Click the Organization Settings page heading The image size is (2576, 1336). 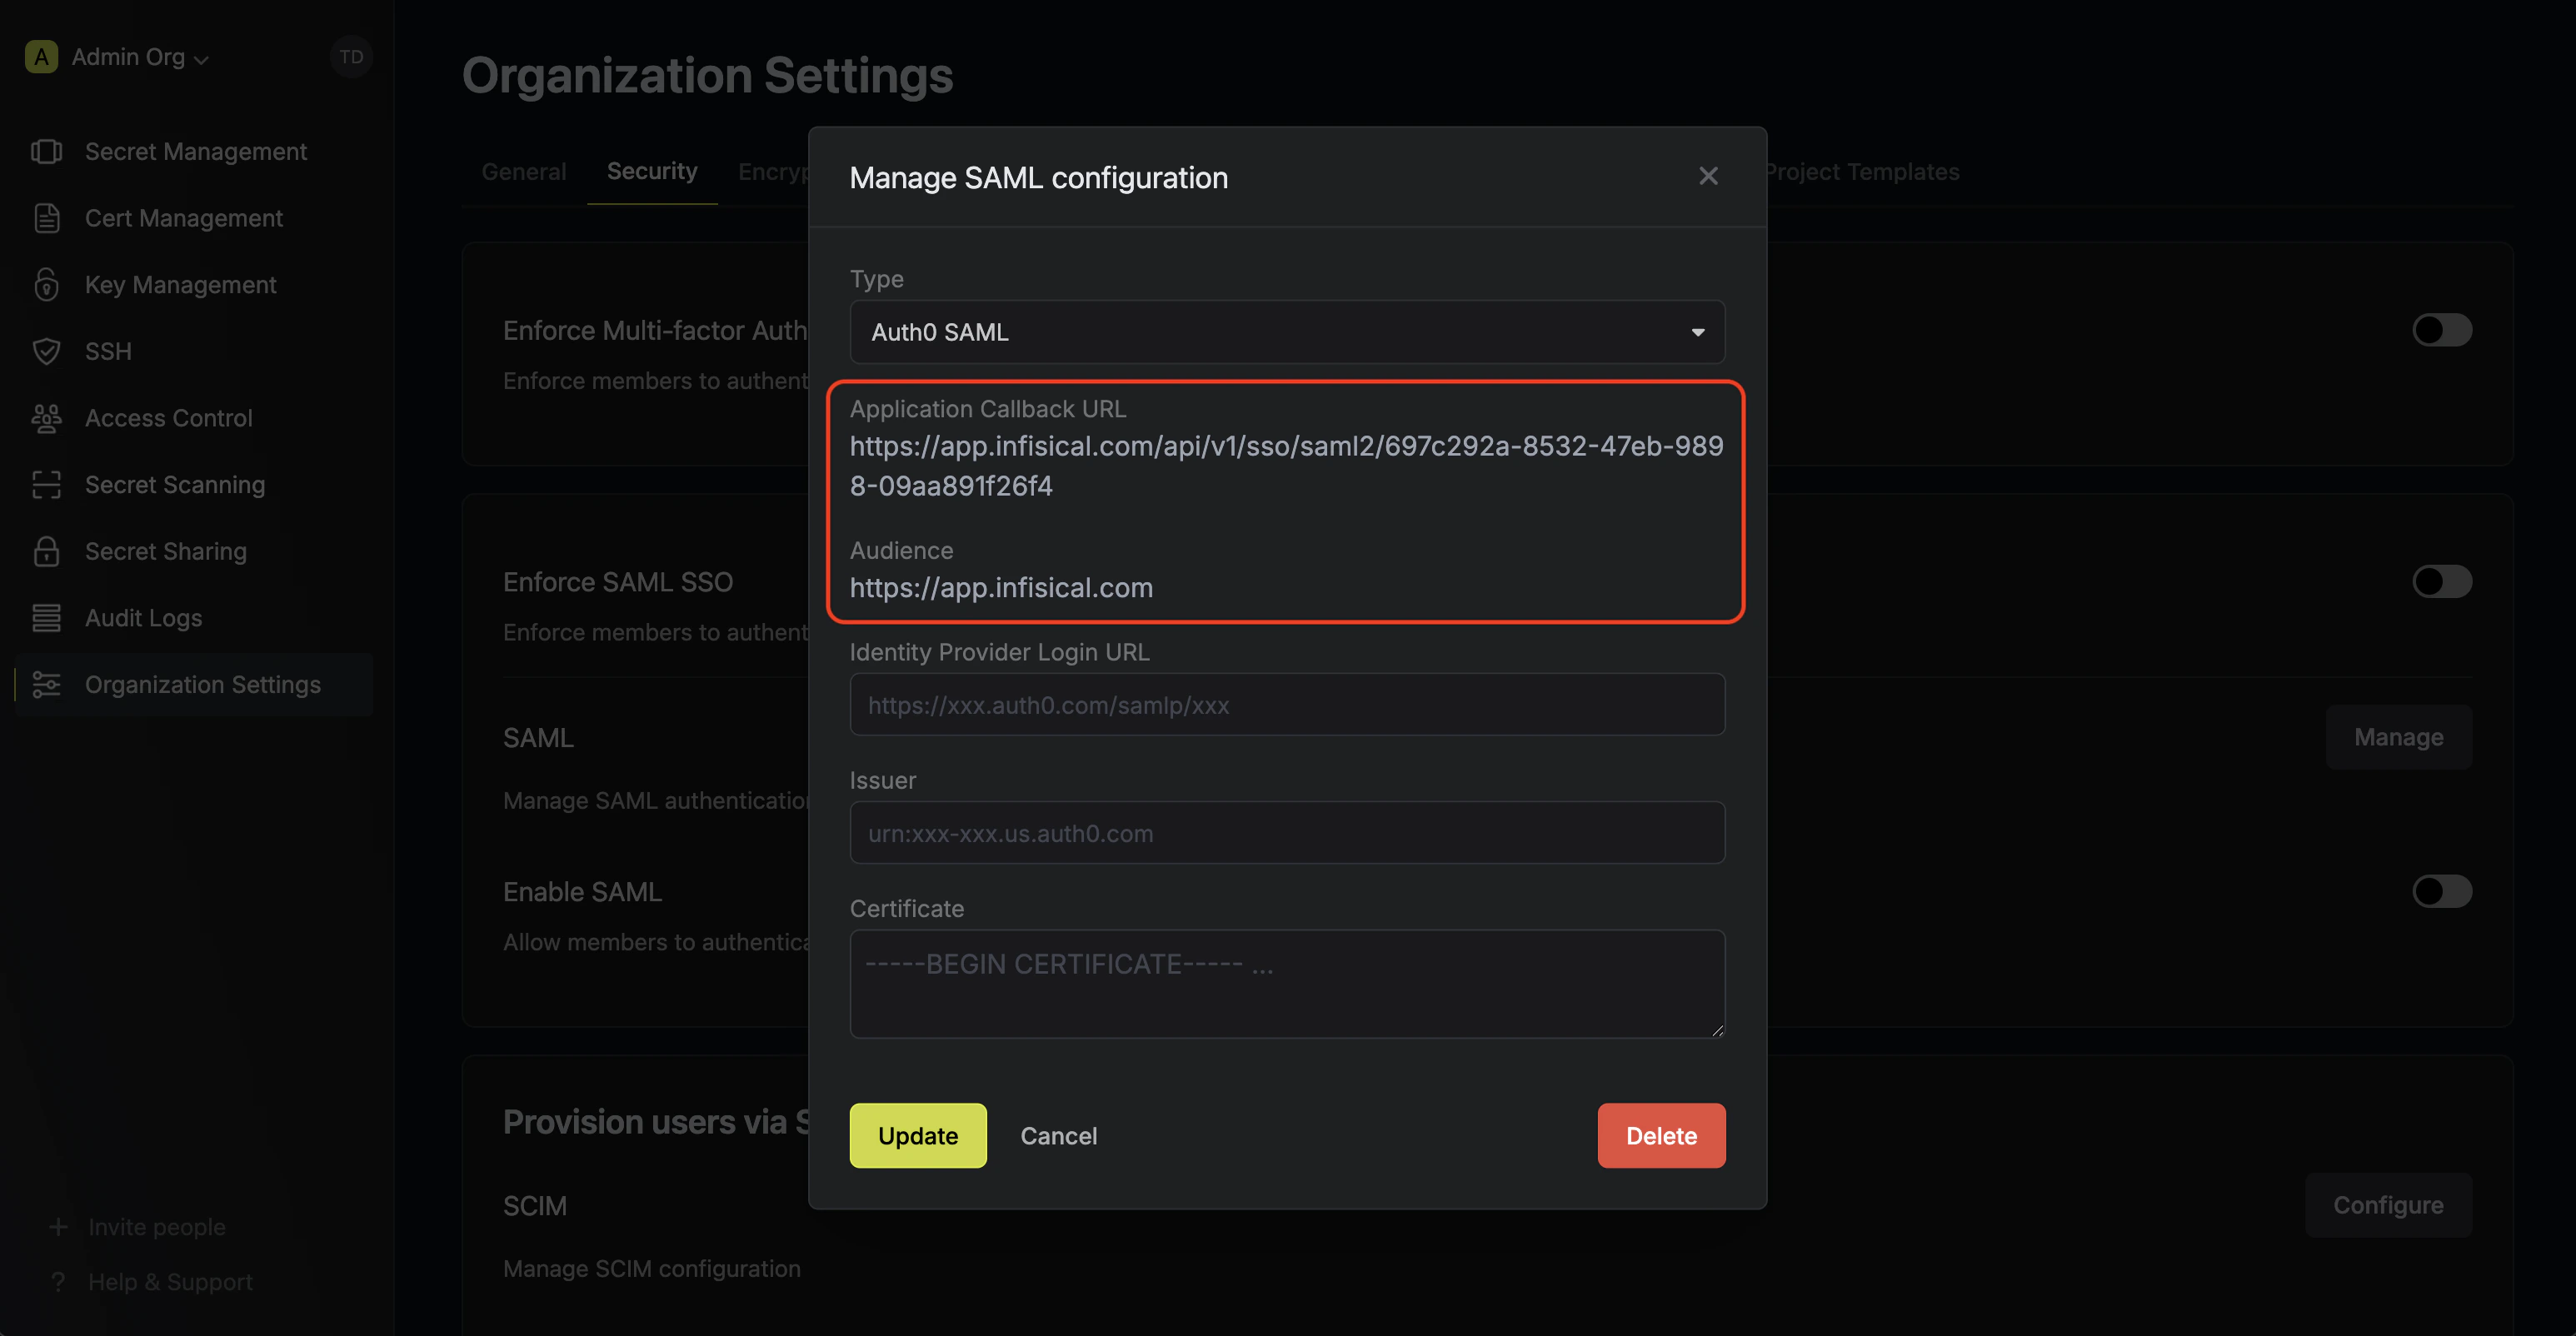pyautogui.click(x=708, y=76)
